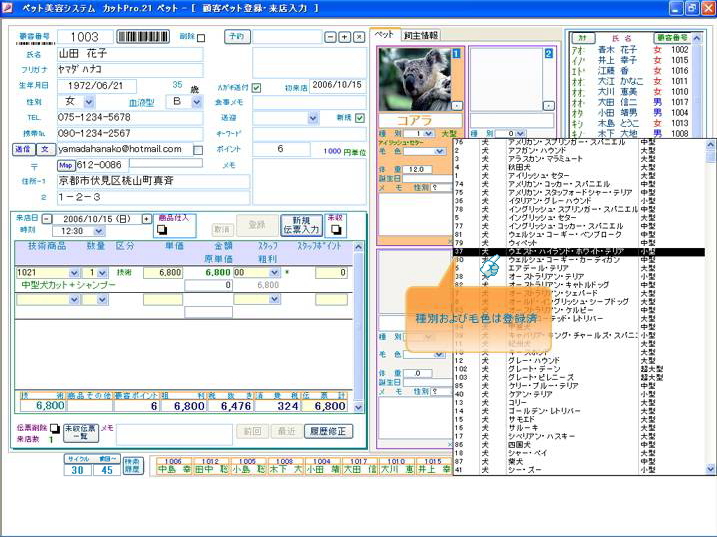Image resolution: width=717 pixels, height=538 pixels.
Task: Open the 時刻 12:30 time dropdown
Action: coord(99,231)
